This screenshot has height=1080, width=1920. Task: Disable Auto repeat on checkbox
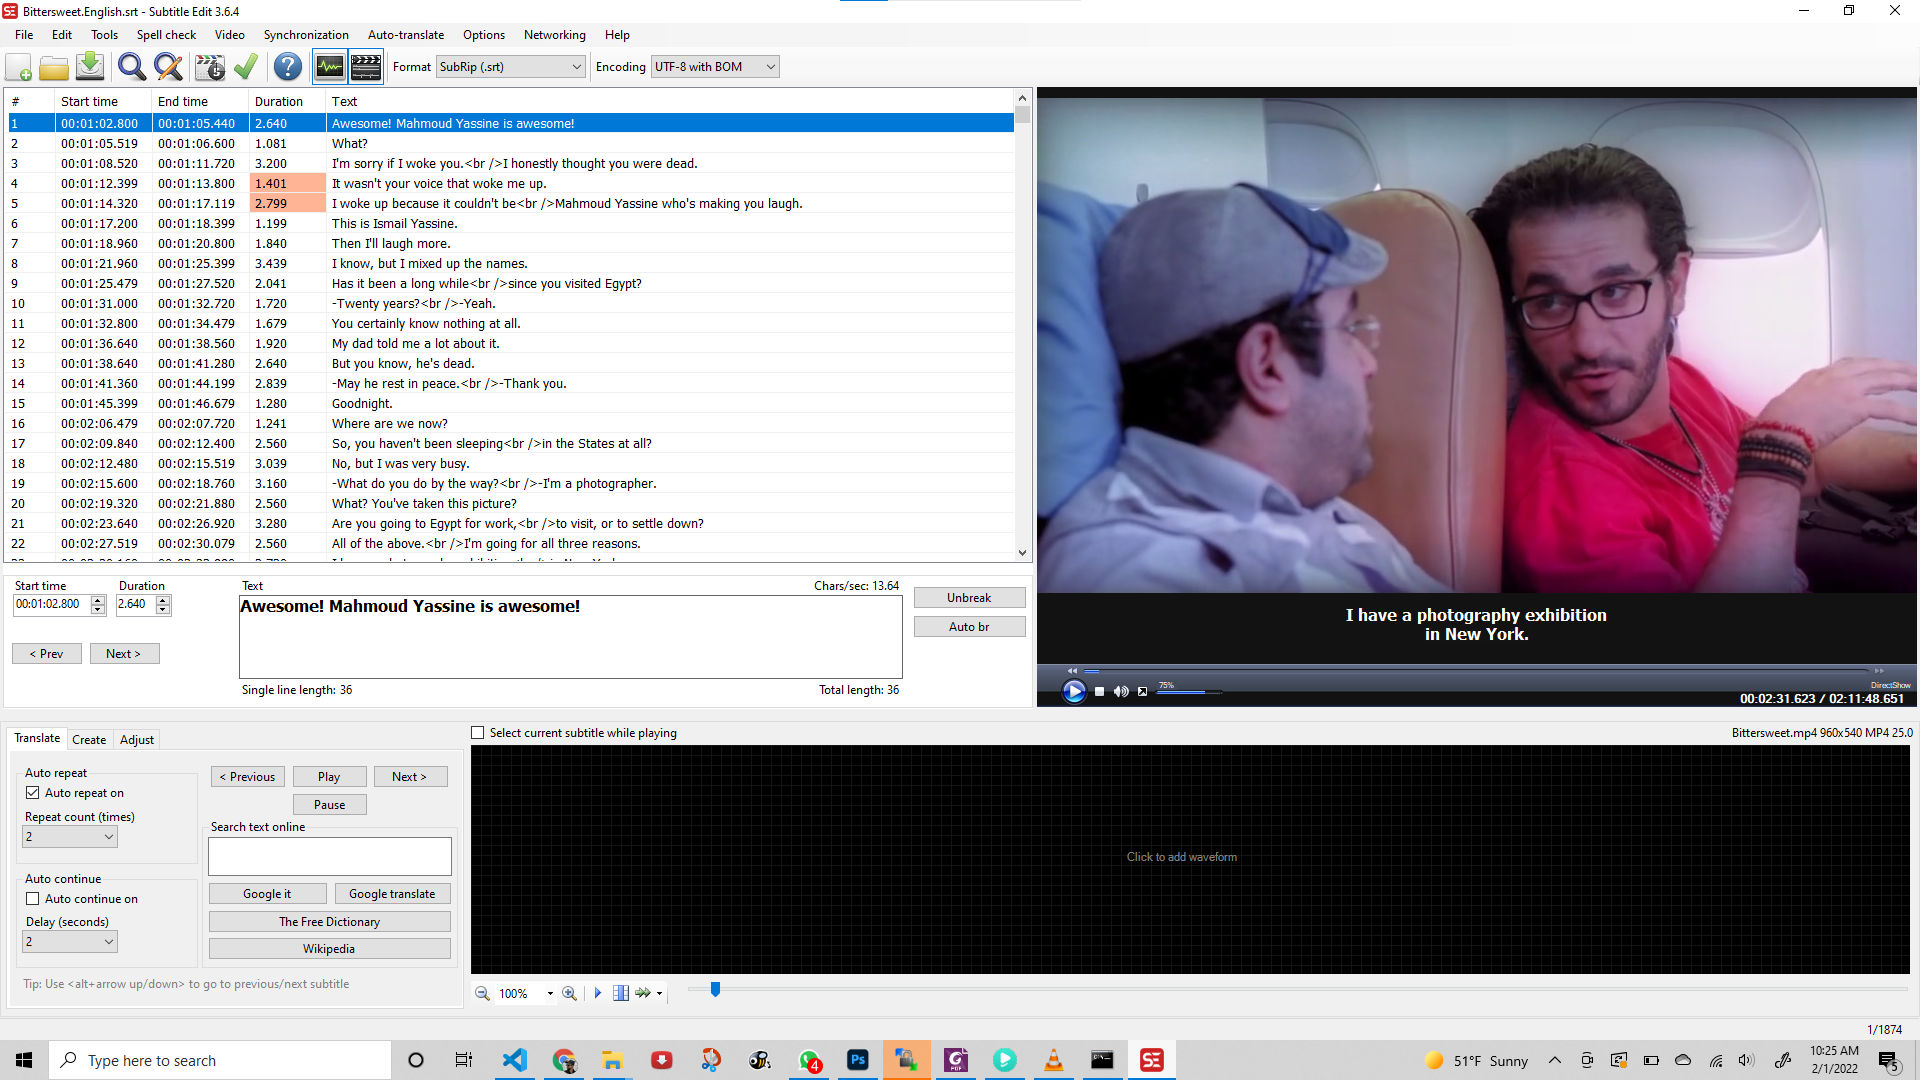pos(33,793)
